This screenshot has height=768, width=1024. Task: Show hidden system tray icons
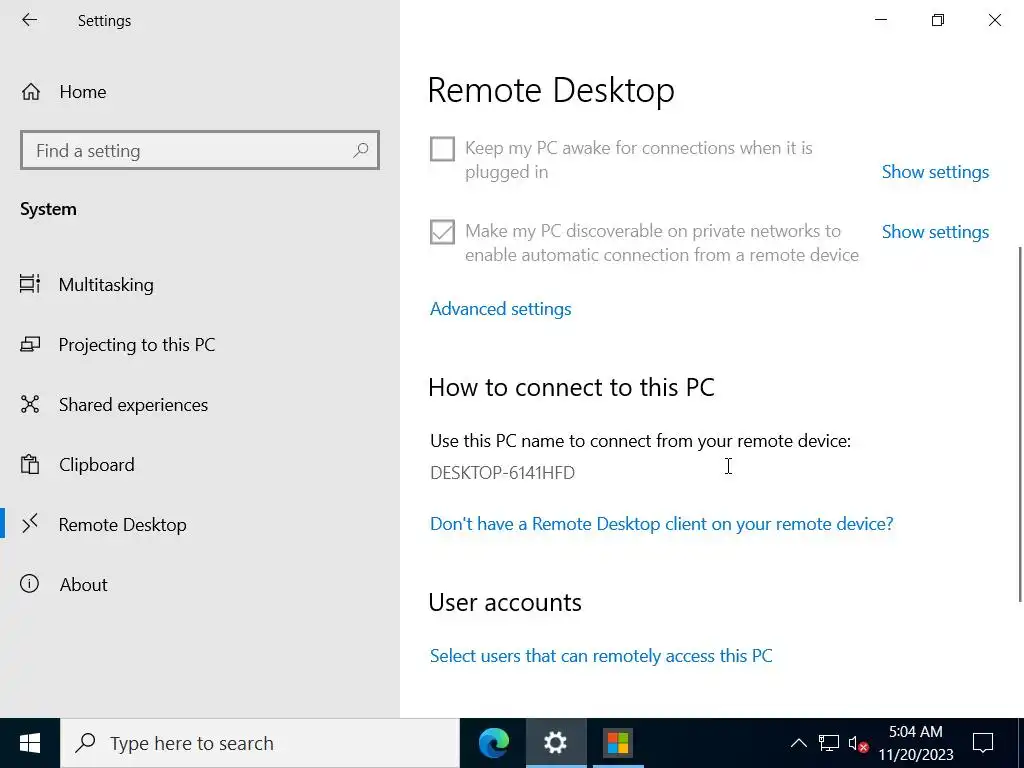[798, 743]
